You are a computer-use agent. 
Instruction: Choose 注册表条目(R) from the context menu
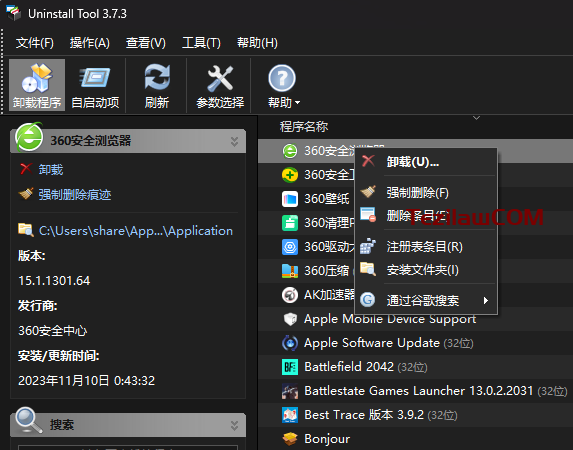tap(426, 247)
